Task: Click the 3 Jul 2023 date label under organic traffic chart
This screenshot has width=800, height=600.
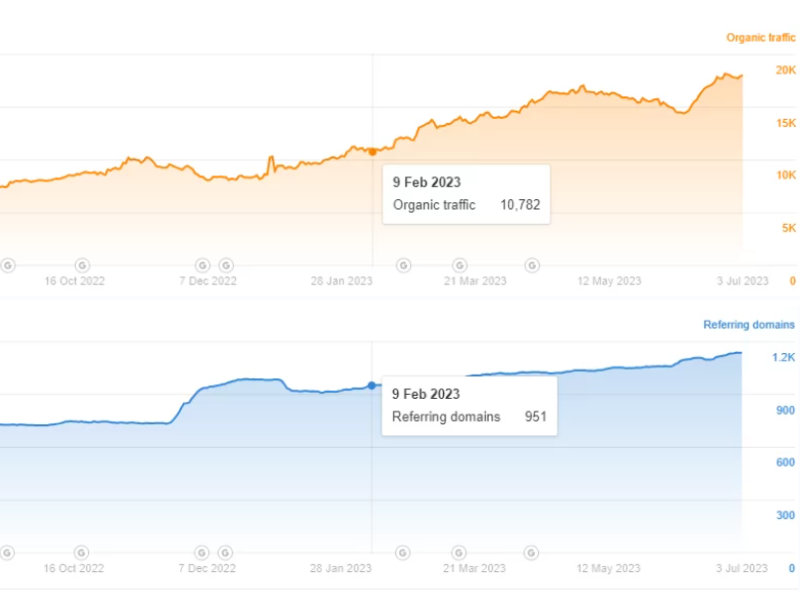Action: click(x=740, y=281)
